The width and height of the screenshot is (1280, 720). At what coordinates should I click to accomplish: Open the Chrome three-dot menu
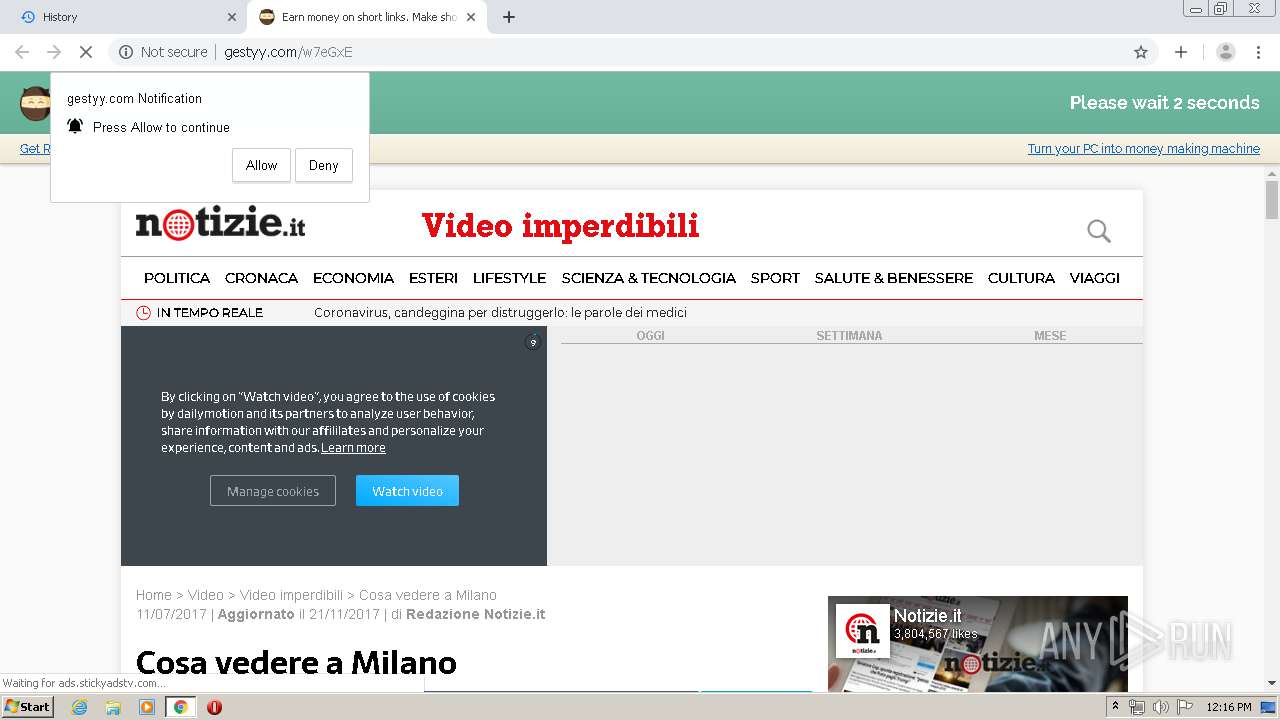1258,52
